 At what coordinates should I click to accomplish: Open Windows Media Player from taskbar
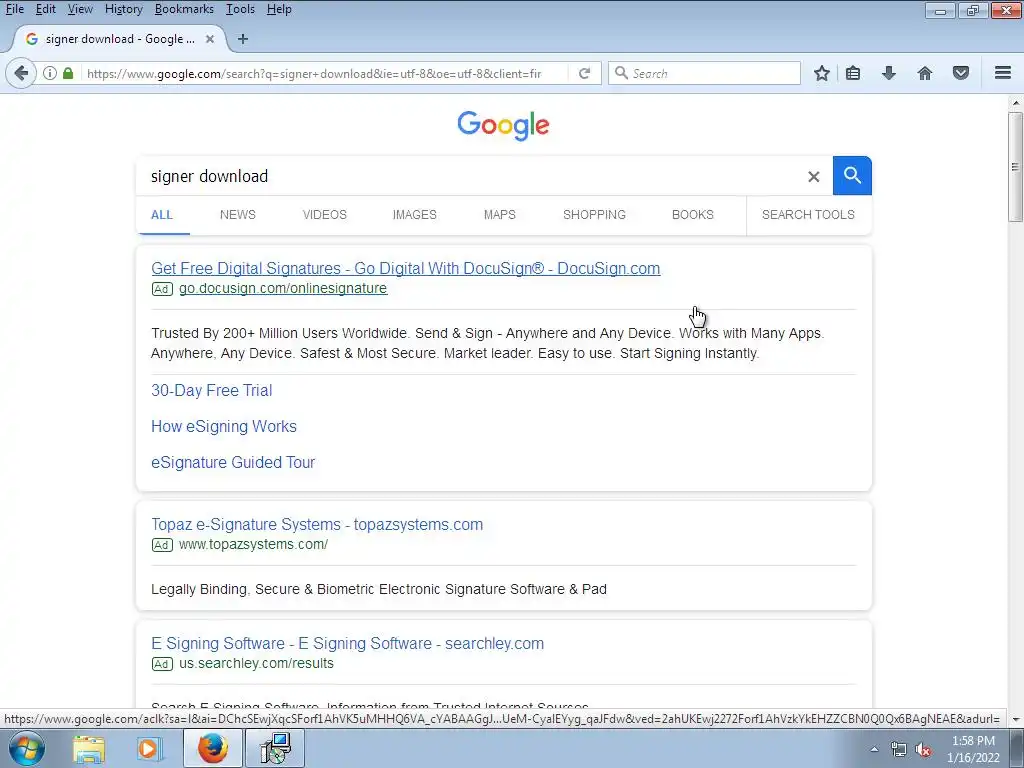148,749
